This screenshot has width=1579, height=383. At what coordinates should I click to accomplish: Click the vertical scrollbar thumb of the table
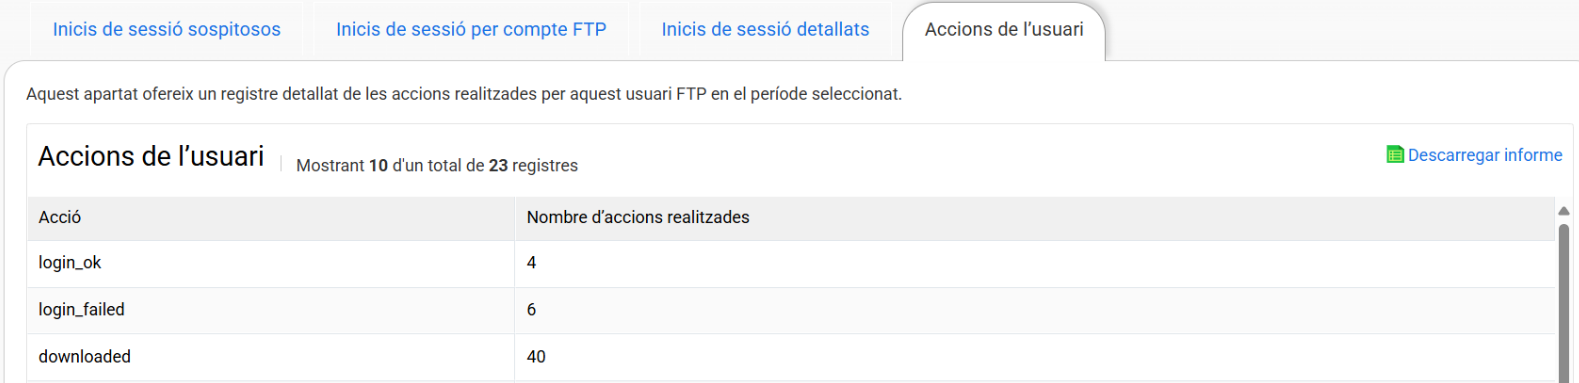click(x=1564, y=302)
